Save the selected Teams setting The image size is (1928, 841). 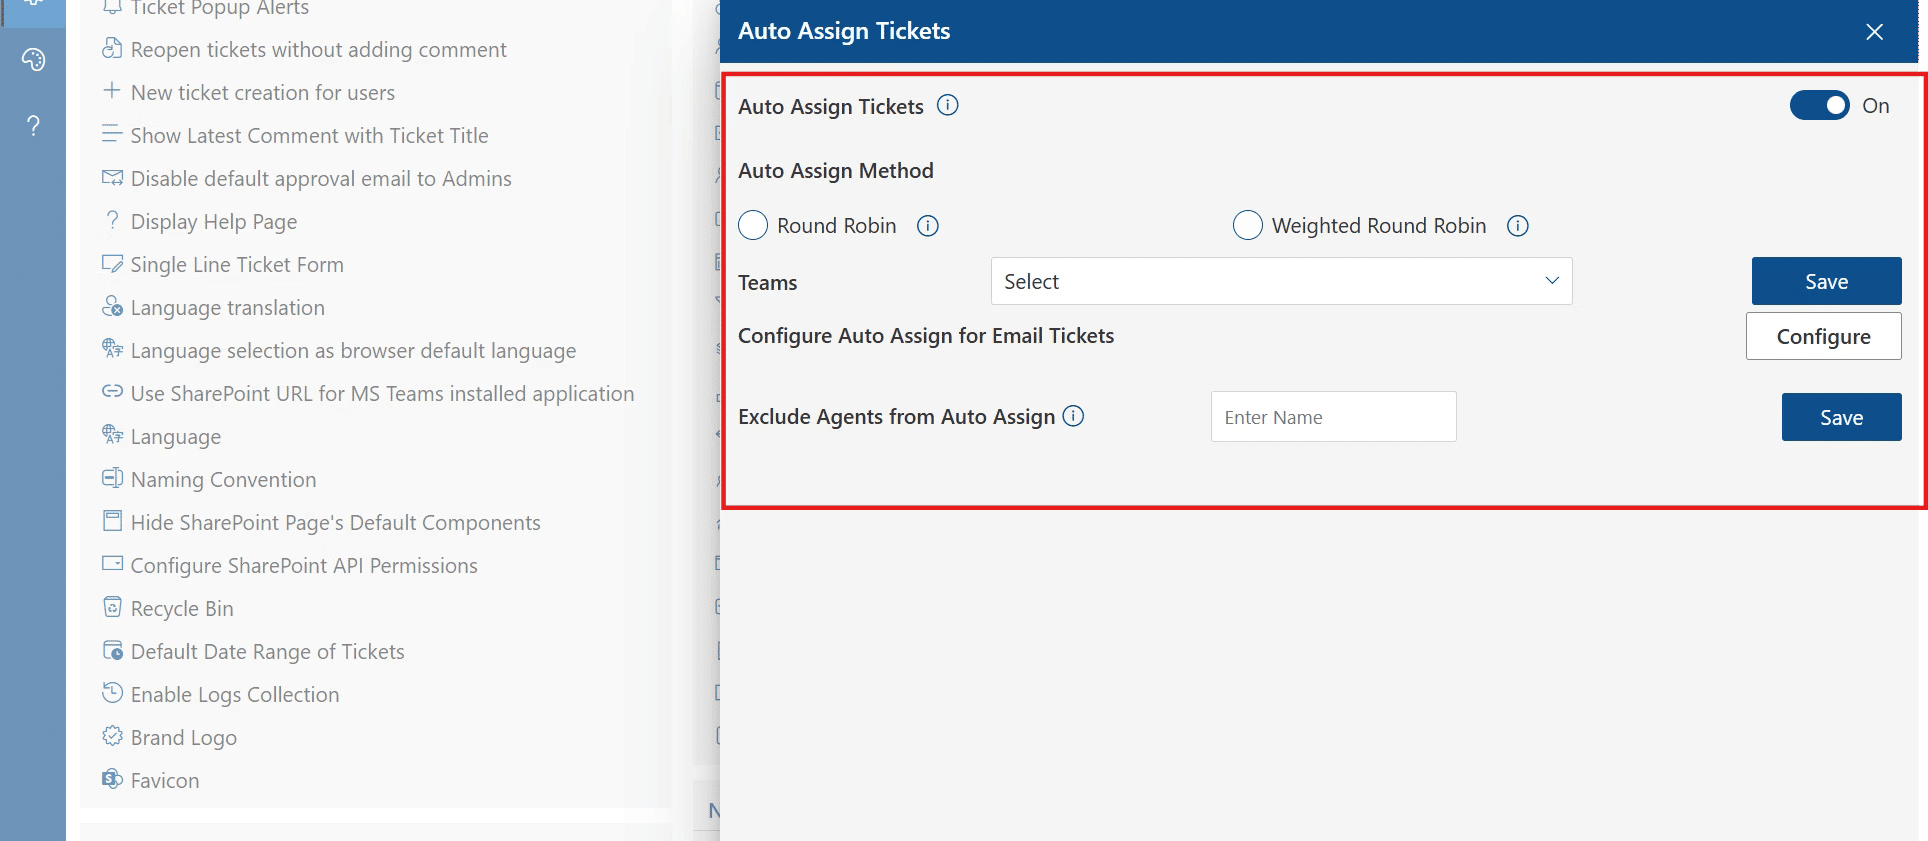point(1826,281)
